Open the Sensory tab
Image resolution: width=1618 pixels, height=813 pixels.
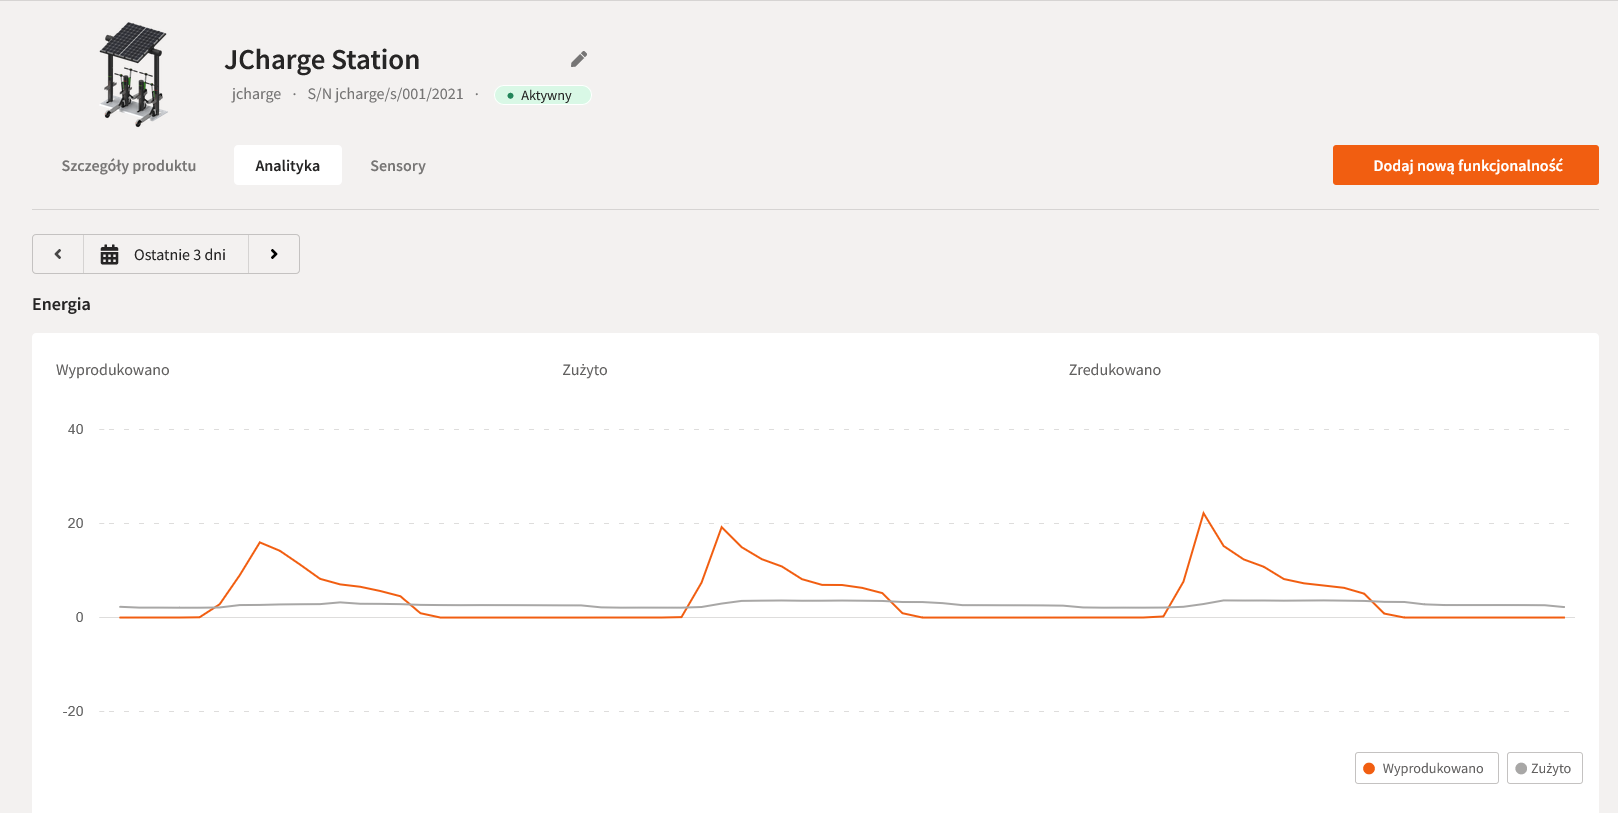point(398,166)
